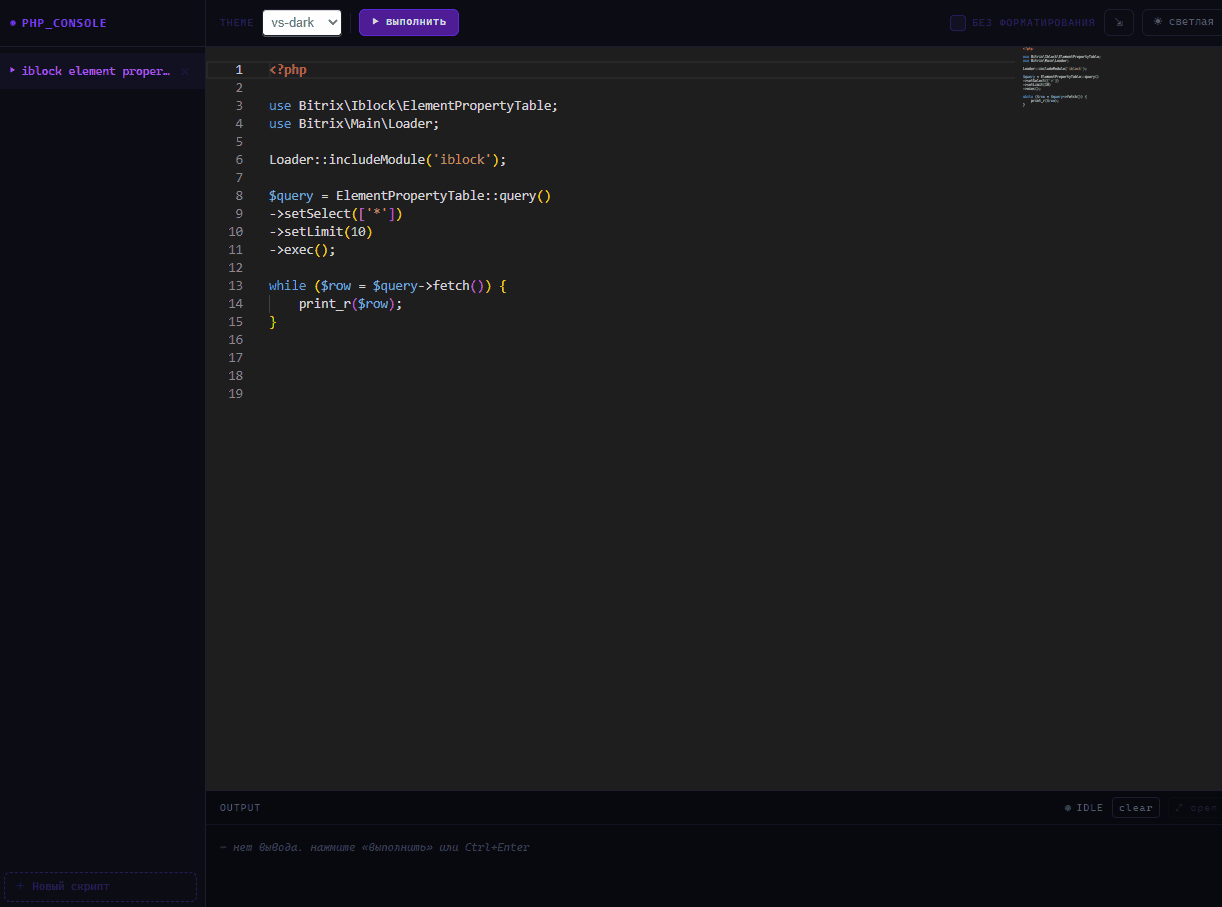Image resolution: width=1222 pixels, height=907 pixels.
Task: Open output in expanded view
Action: [1196, 808]
